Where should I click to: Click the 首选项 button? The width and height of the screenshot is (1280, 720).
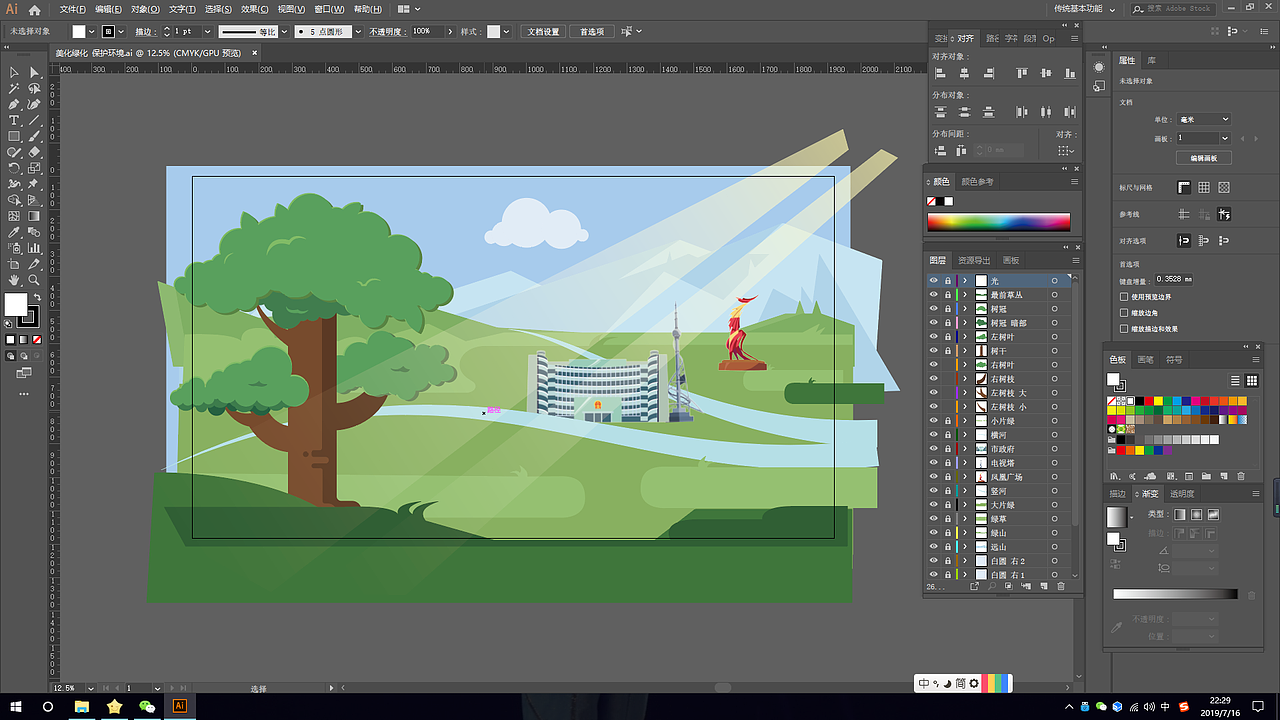592,32
